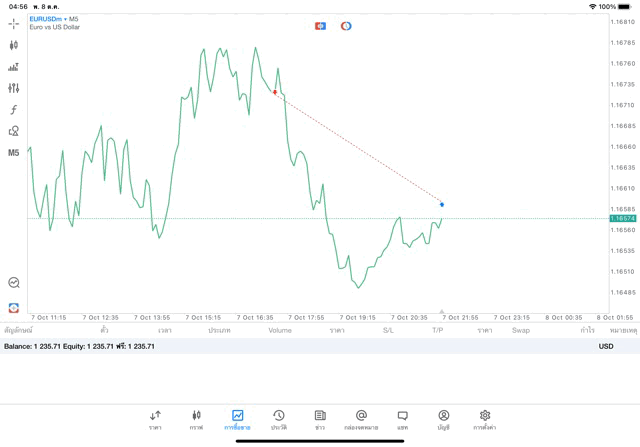This screenshot has width=640, height=447.
Task: Activate the crosshair cursor tool
Action: [x=13, y=22]
